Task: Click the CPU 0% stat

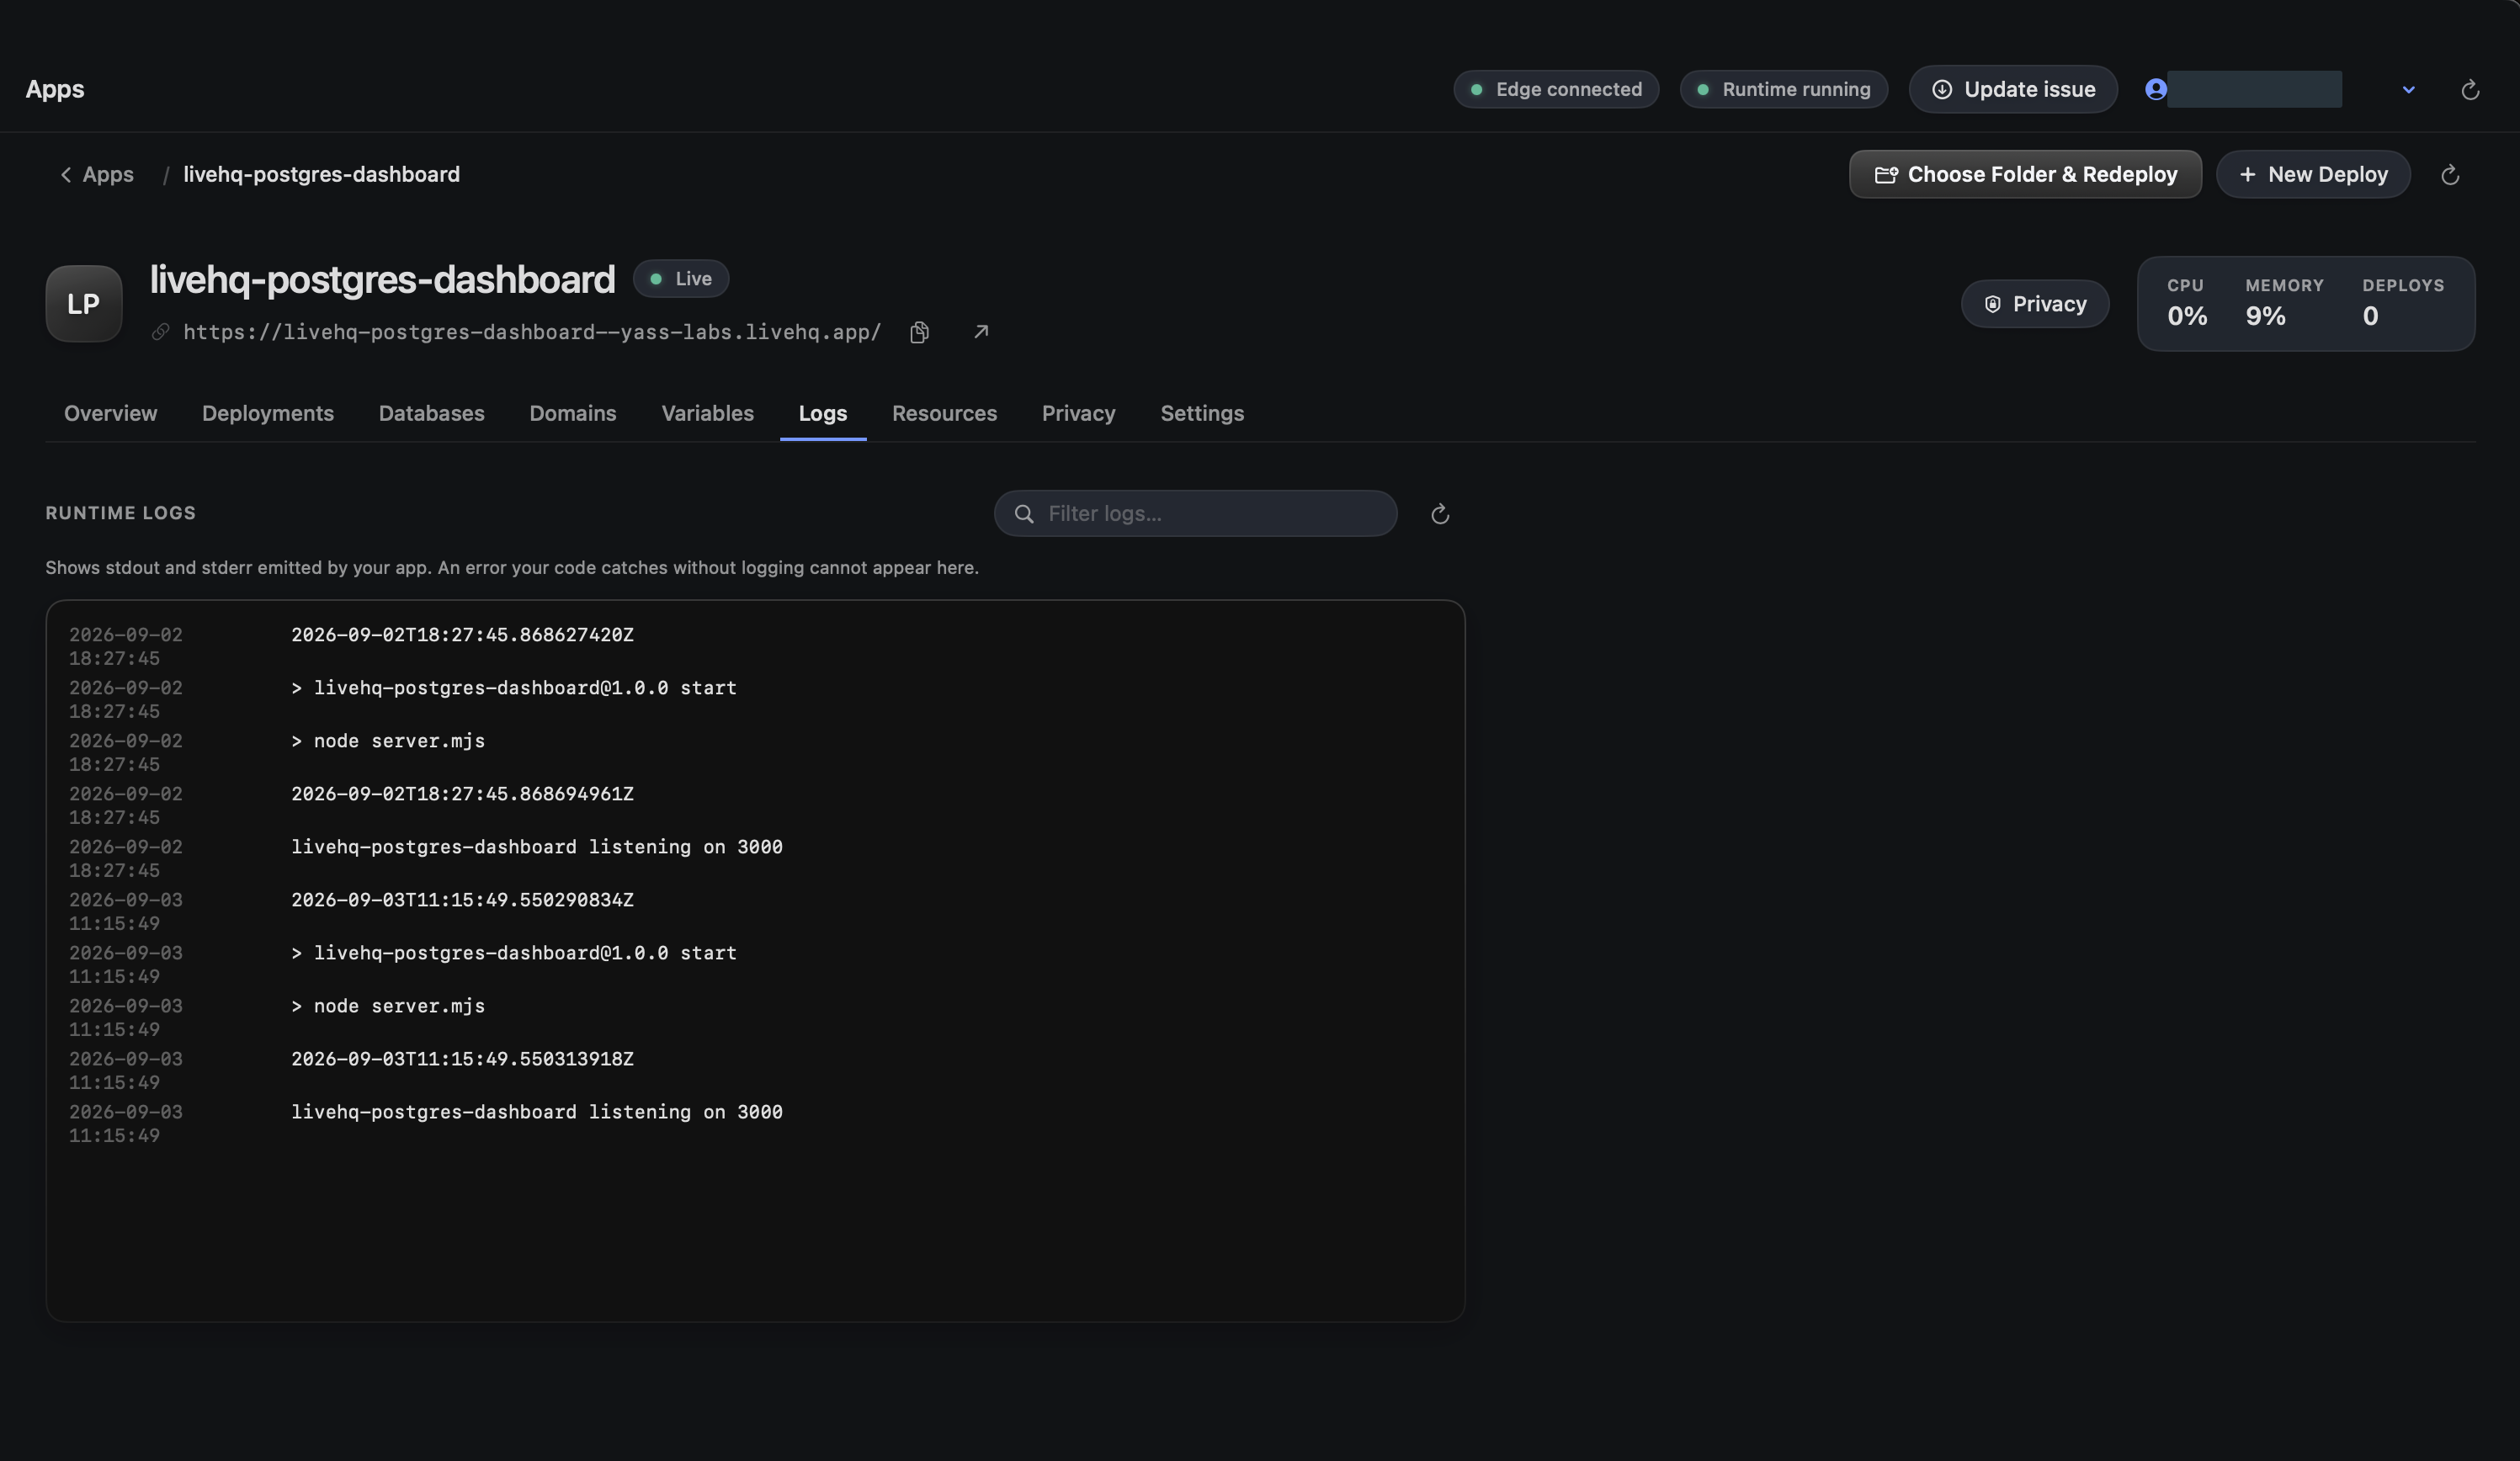Action: pyautogui.click(x=2187, y=304)
